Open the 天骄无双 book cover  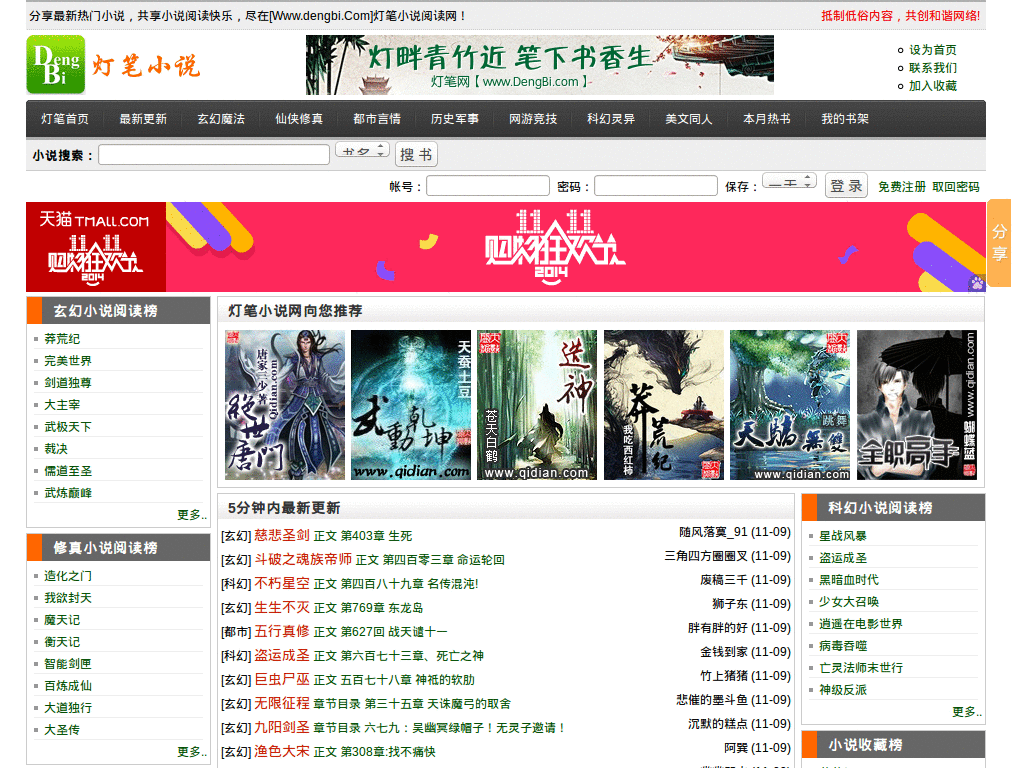[790, 405]
